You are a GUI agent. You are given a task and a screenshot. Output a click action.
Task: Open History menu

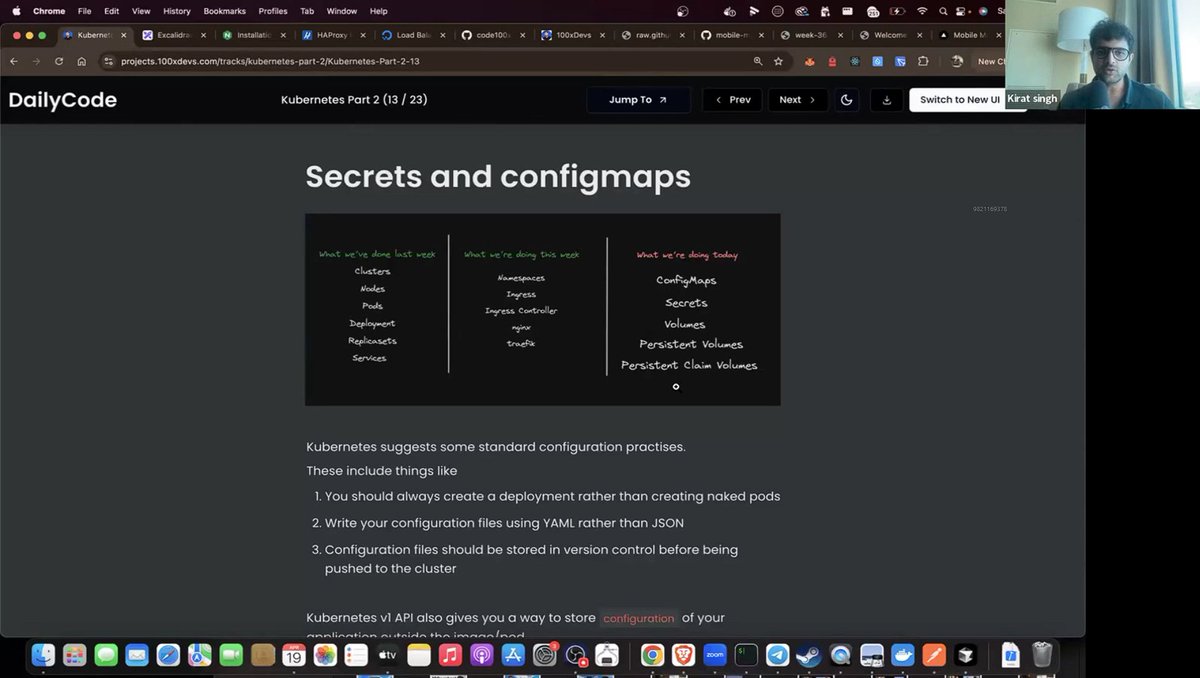click(177, 11)
